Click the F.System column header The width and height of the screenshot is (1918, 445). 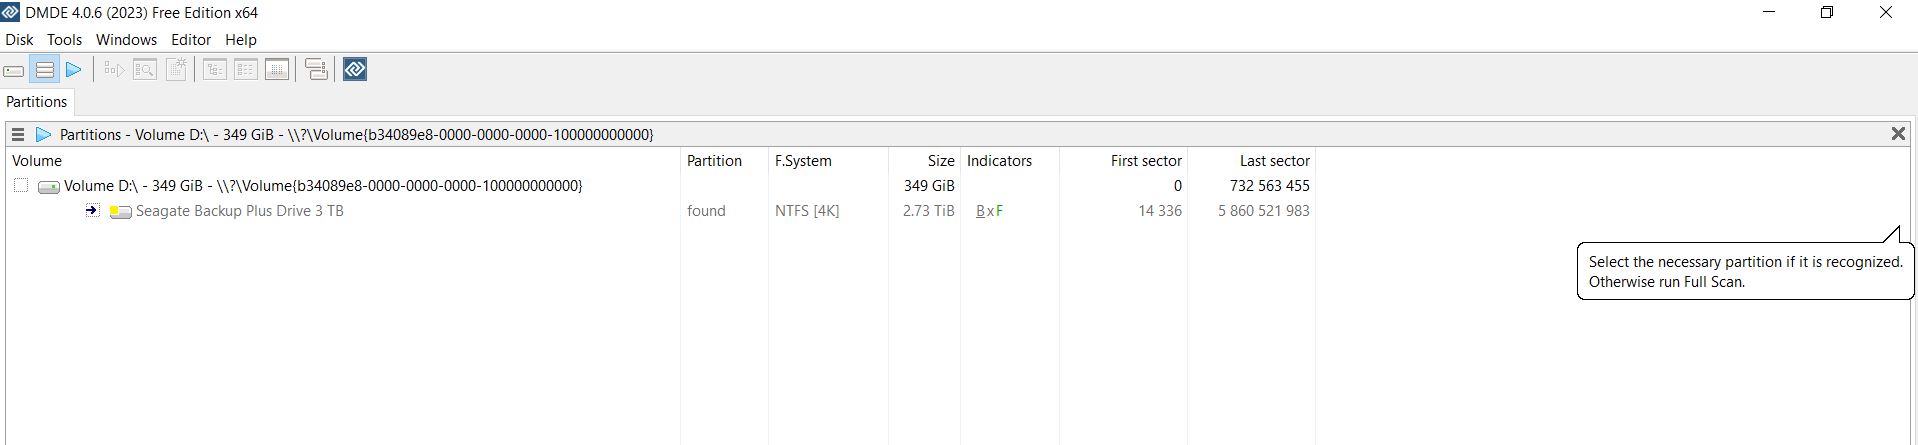coord(803,161)
